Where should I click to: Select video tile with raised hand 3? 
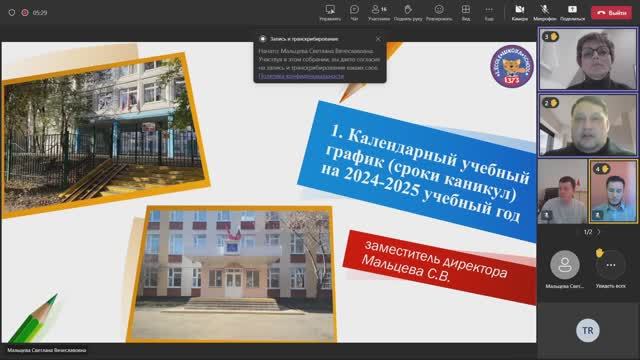click(x=588, y=59)
